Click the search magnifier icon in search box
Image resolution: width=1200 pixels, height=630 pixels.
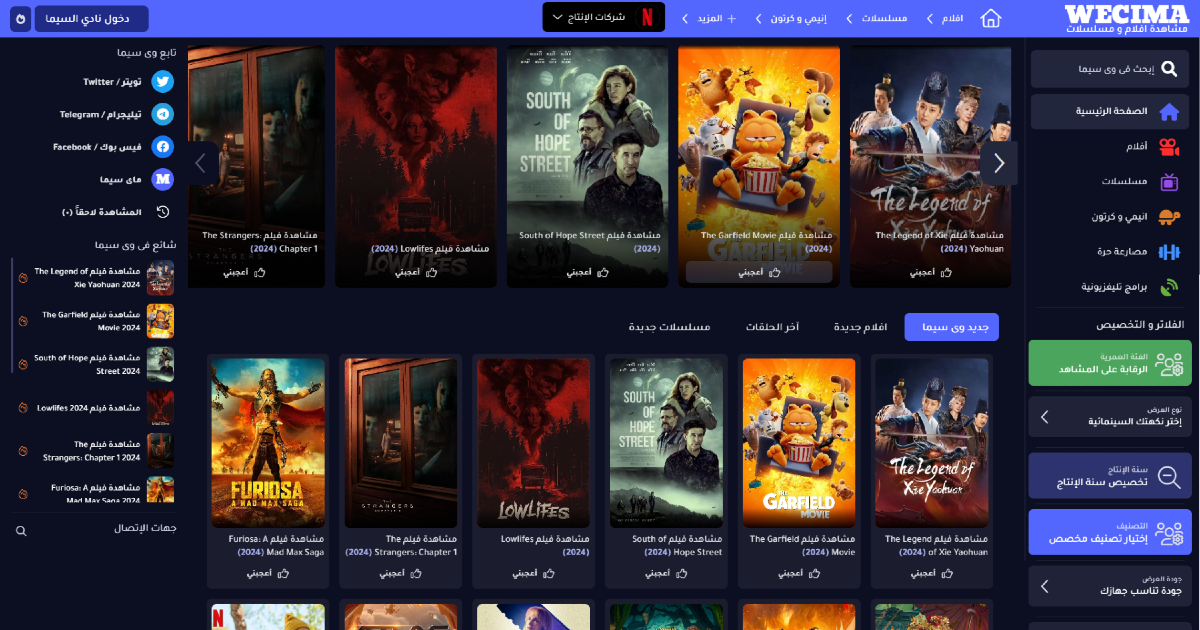click(1169, 69)
